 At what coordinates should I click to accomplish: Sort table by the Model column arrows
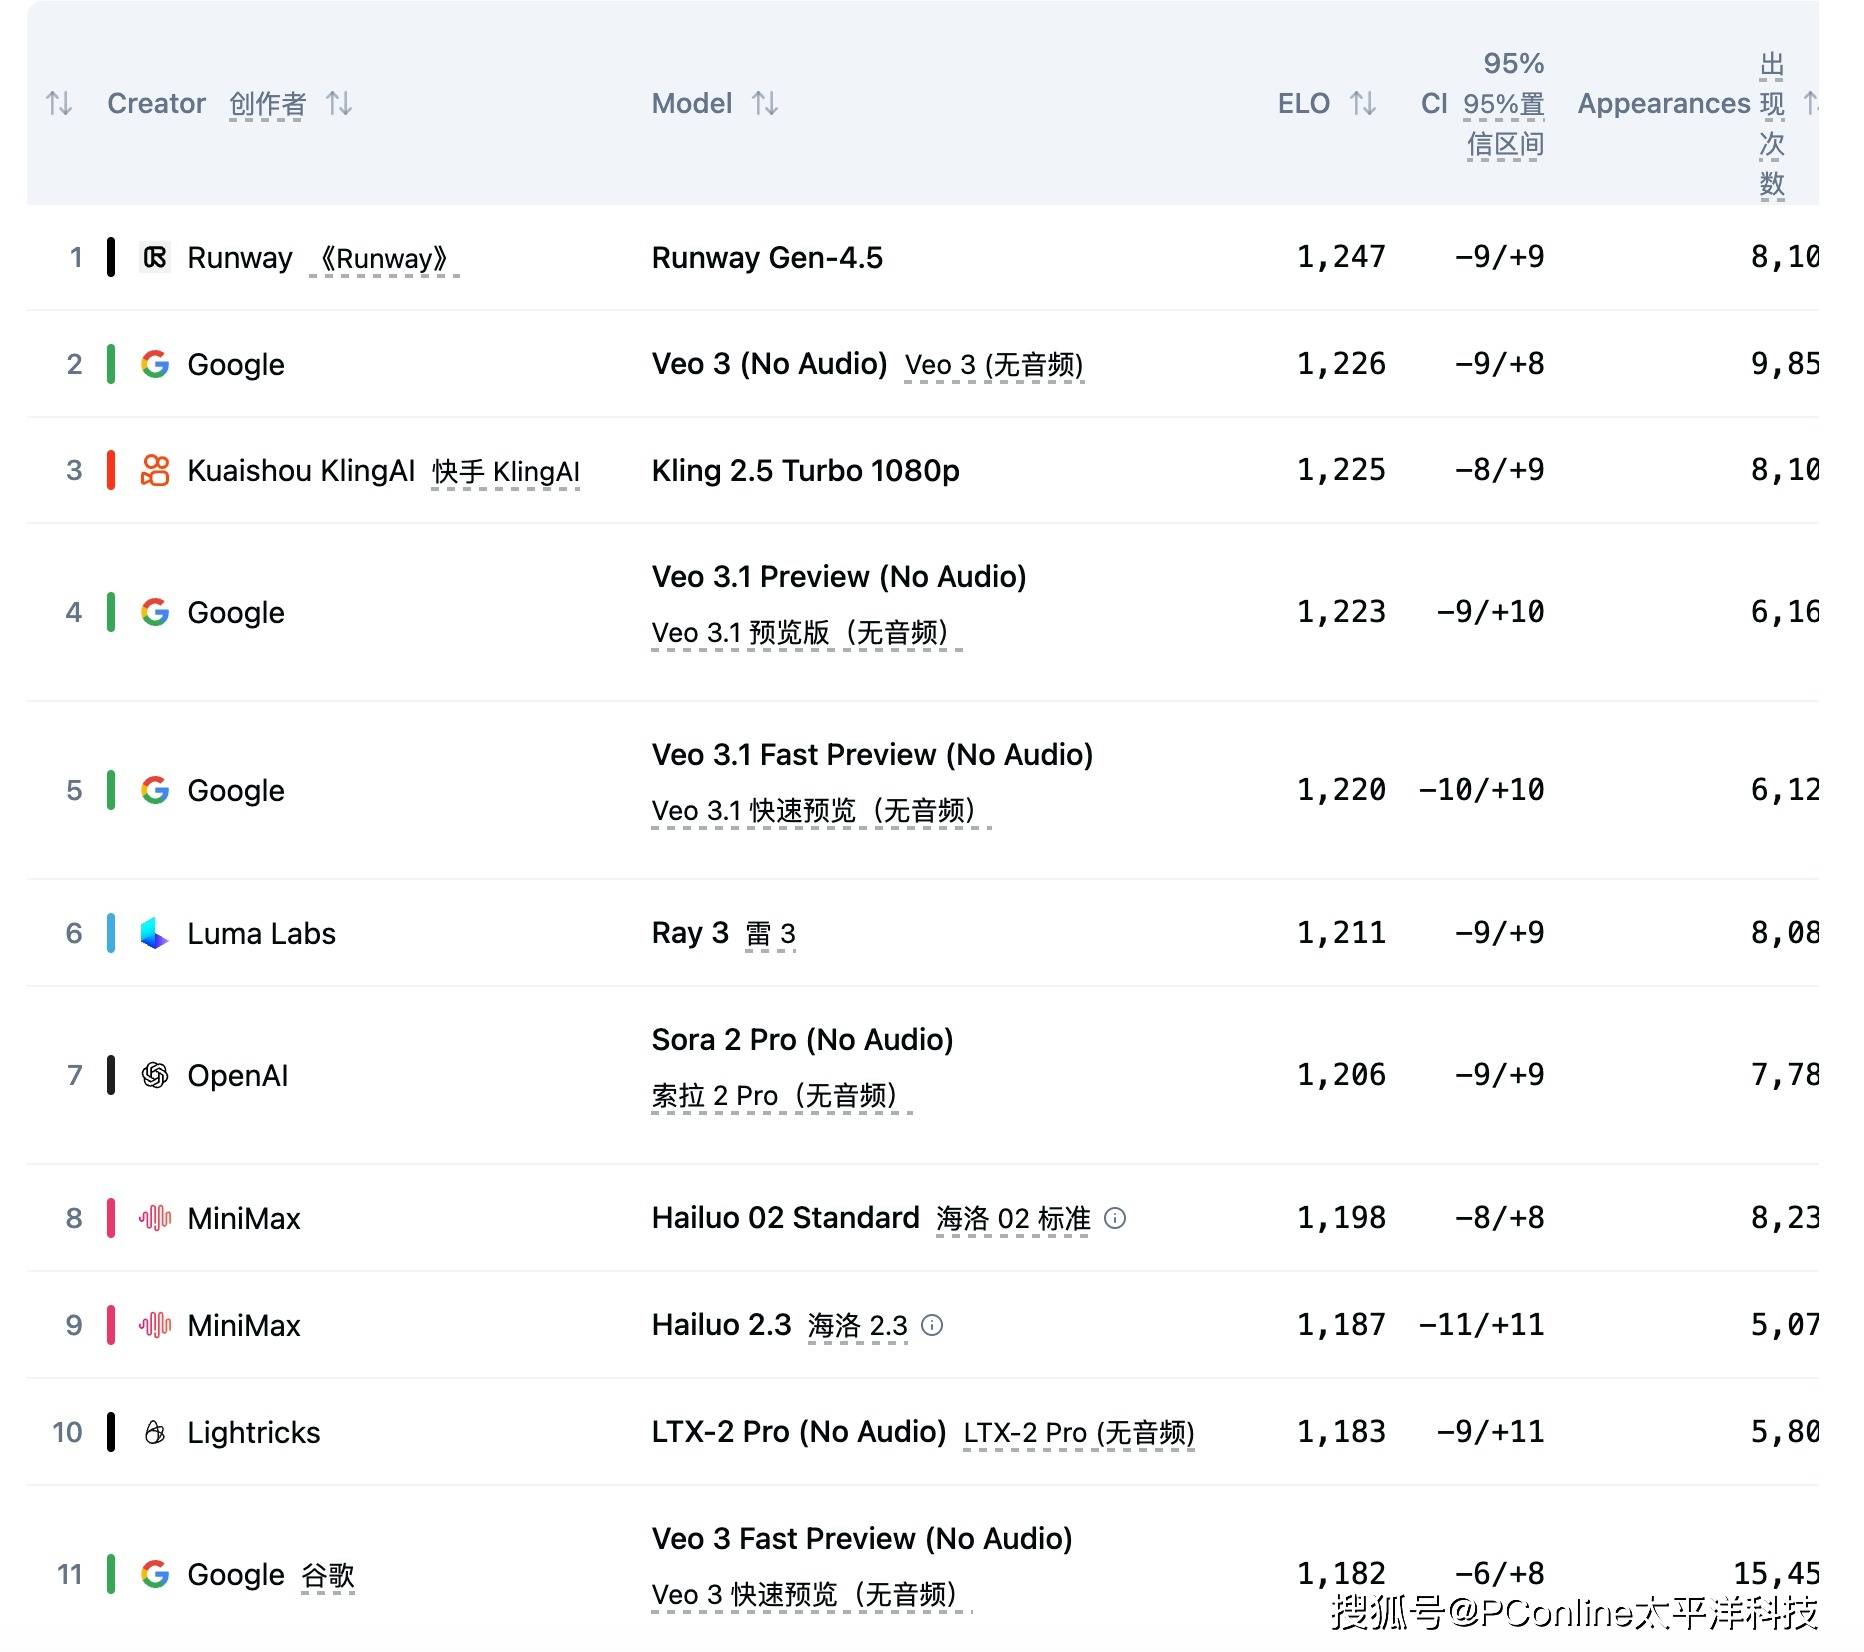tap(765, 103)
